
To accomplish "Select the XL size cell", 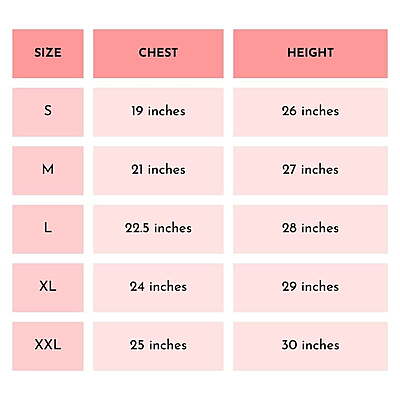I will 48,288.
